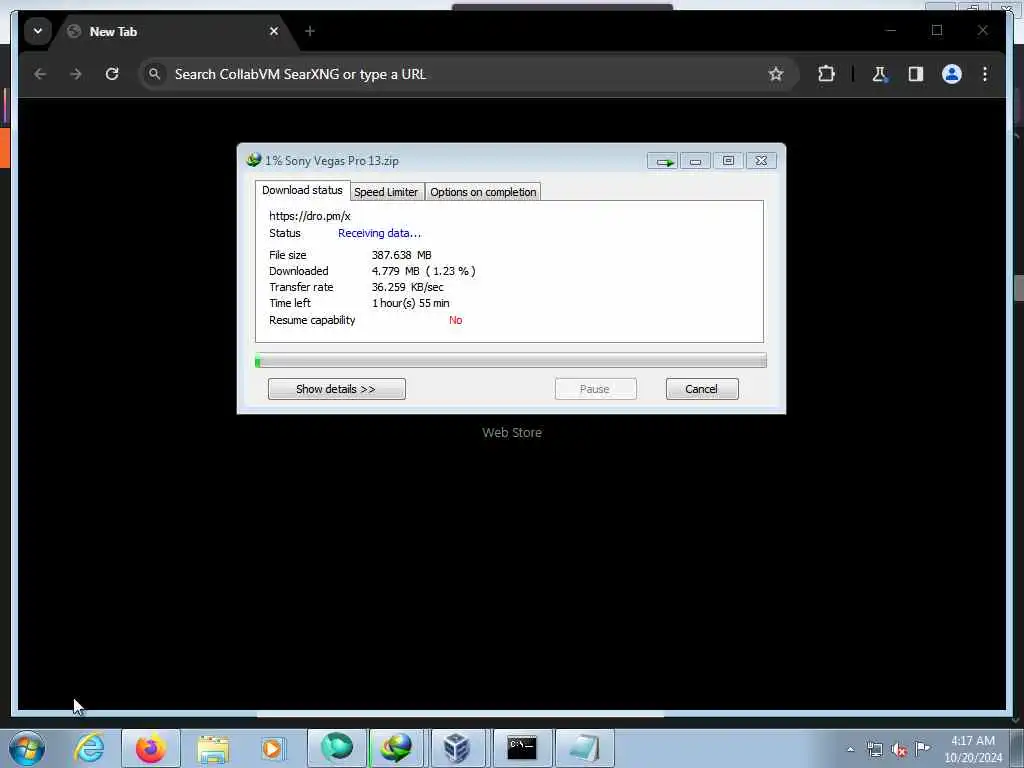Viewport: 1024px width, 768px height.
Task: Open the notepad taskbar icon
Action: [584, 748]
